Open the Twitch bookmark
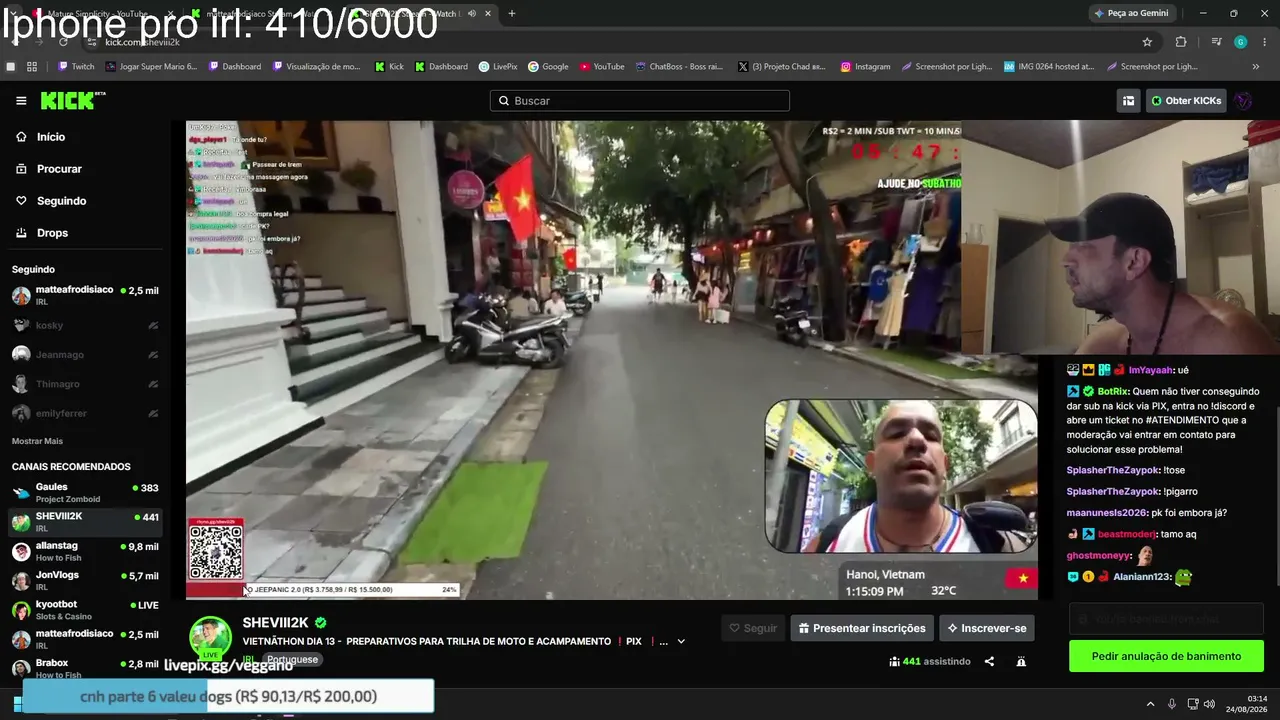1280x720 pixels. [x=76, y=67]
